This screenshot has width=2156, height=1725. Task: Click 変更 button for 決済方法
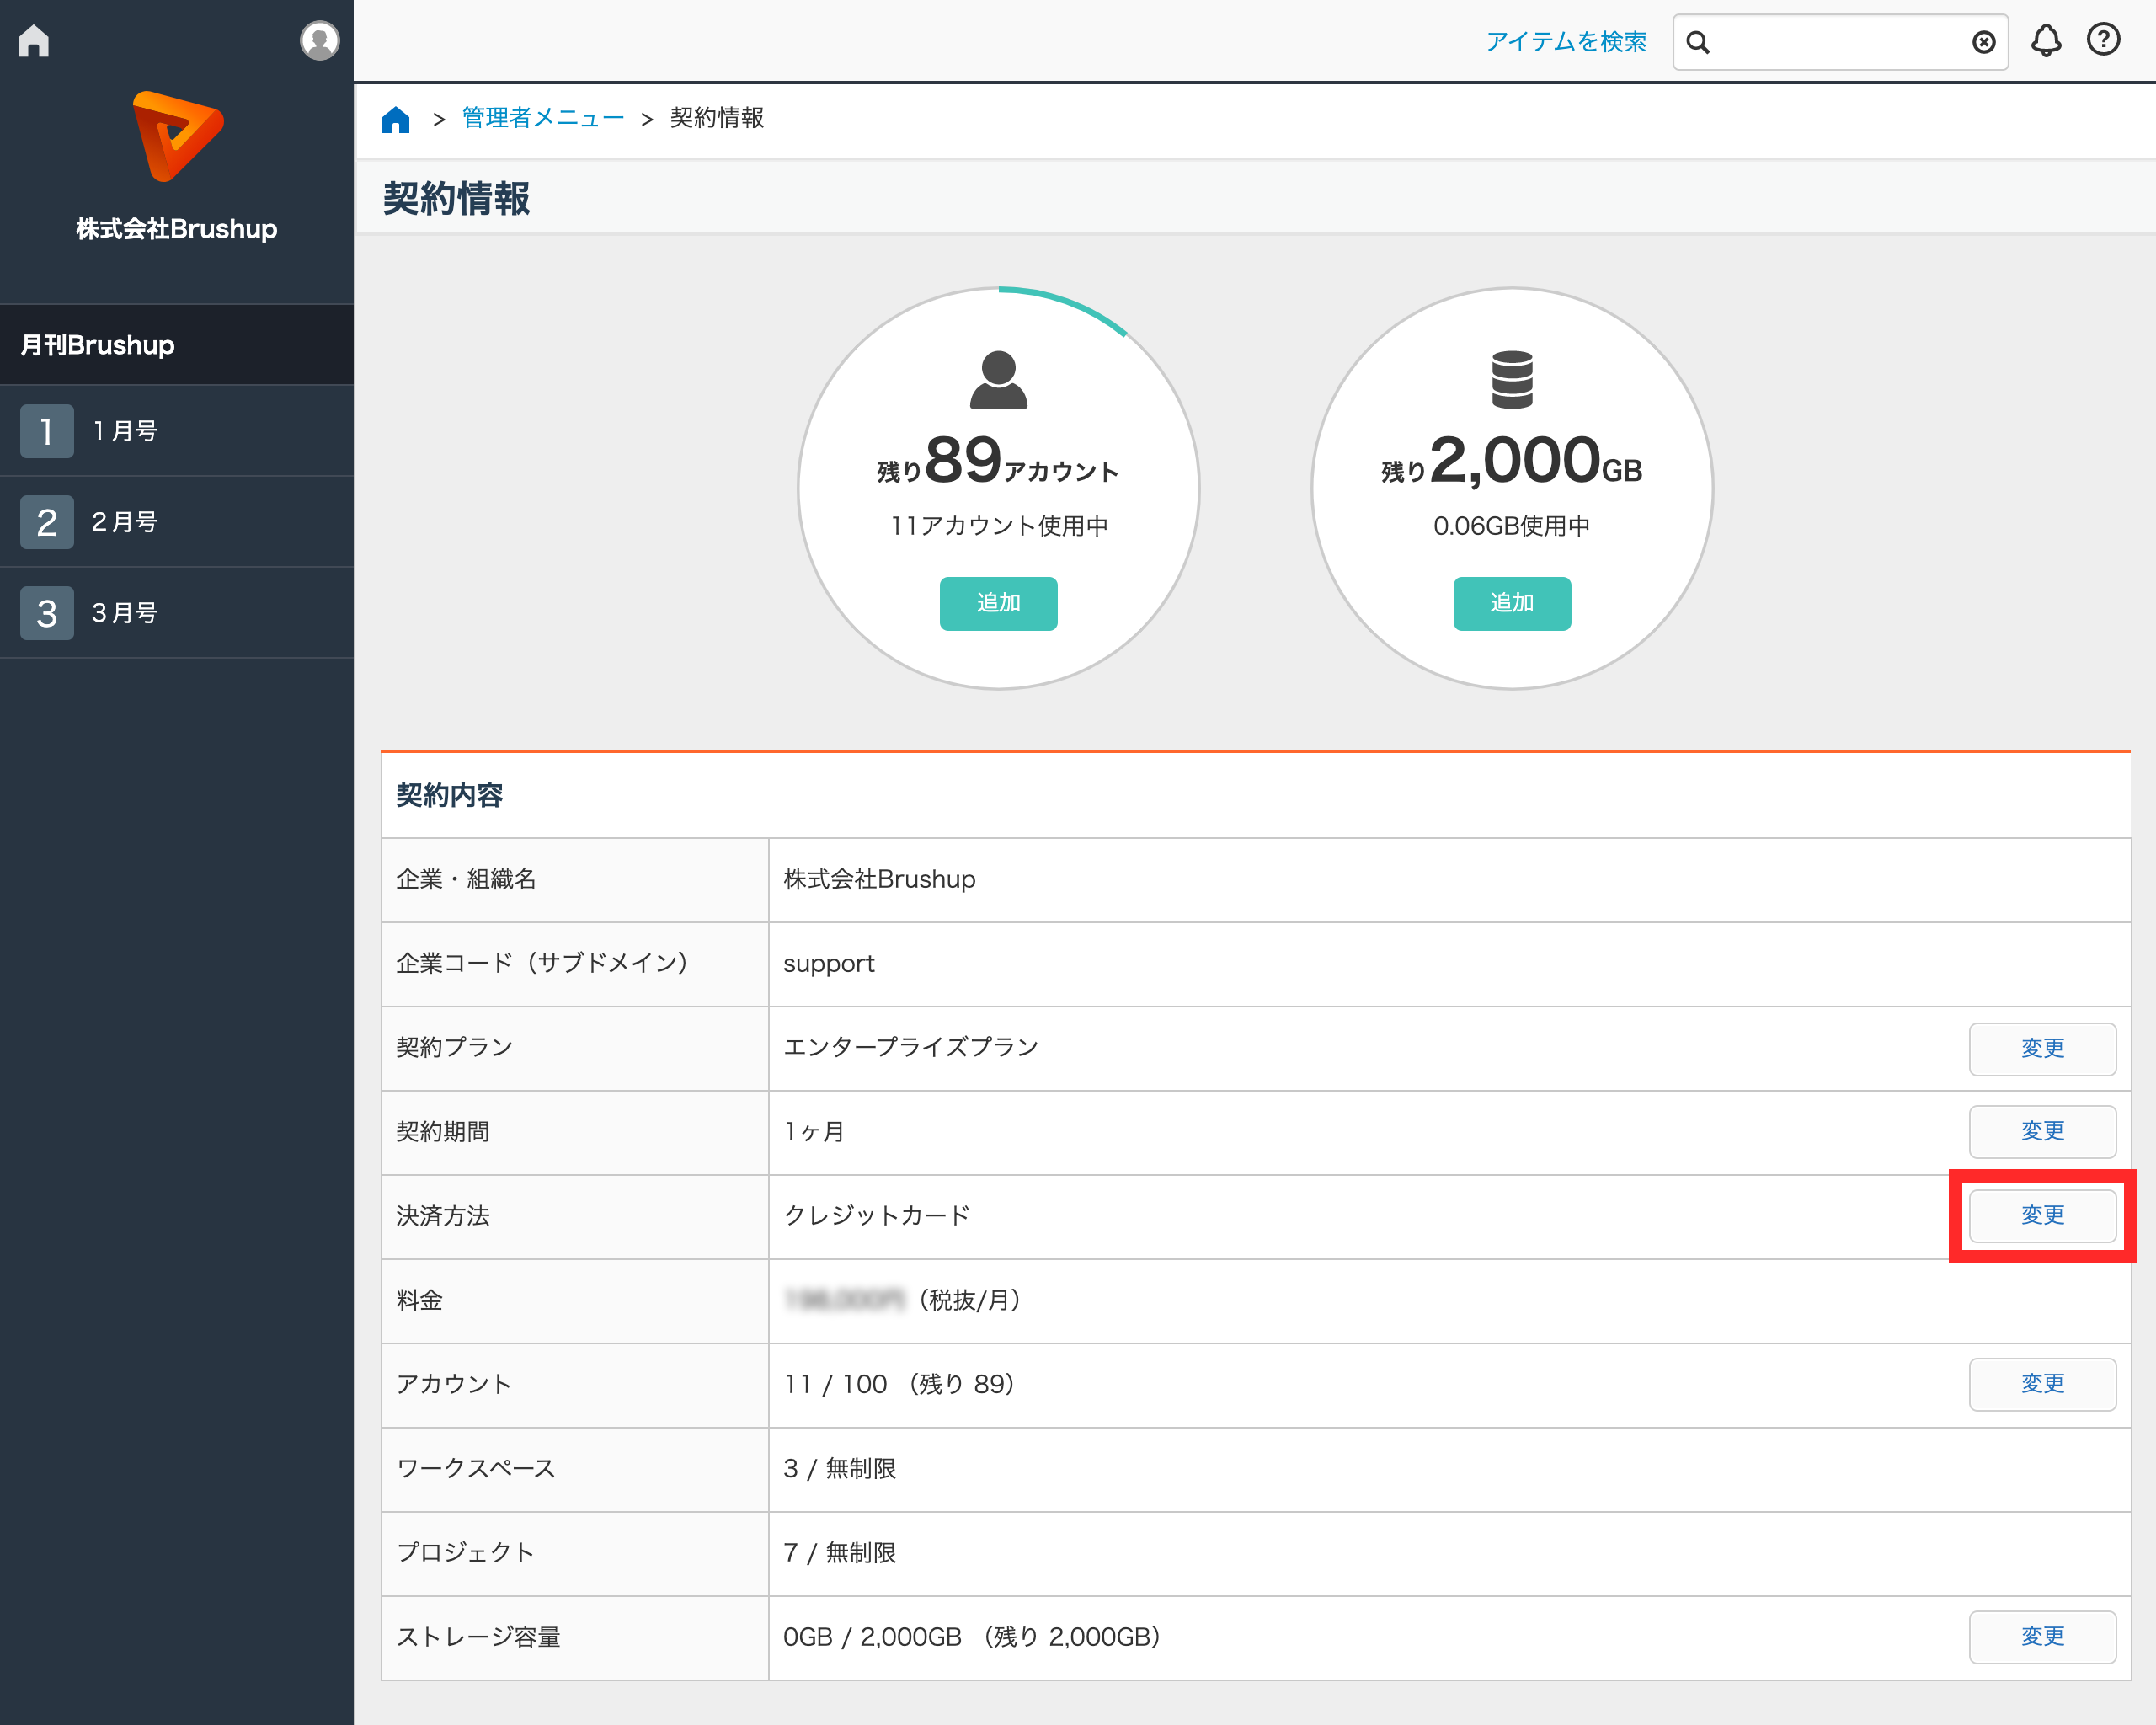2042,1215
